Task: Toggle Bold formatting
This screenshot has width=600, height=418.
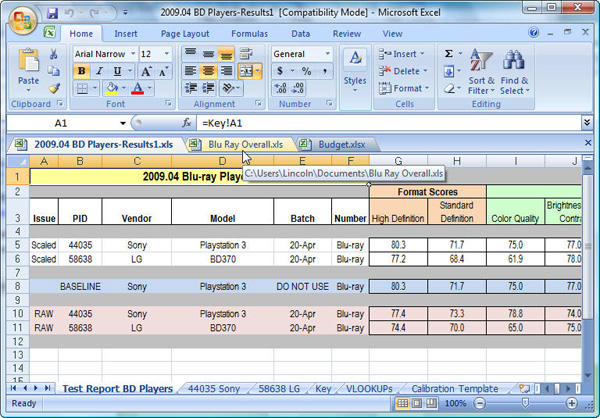Action: pyautogui.click(x=81, y=71)
